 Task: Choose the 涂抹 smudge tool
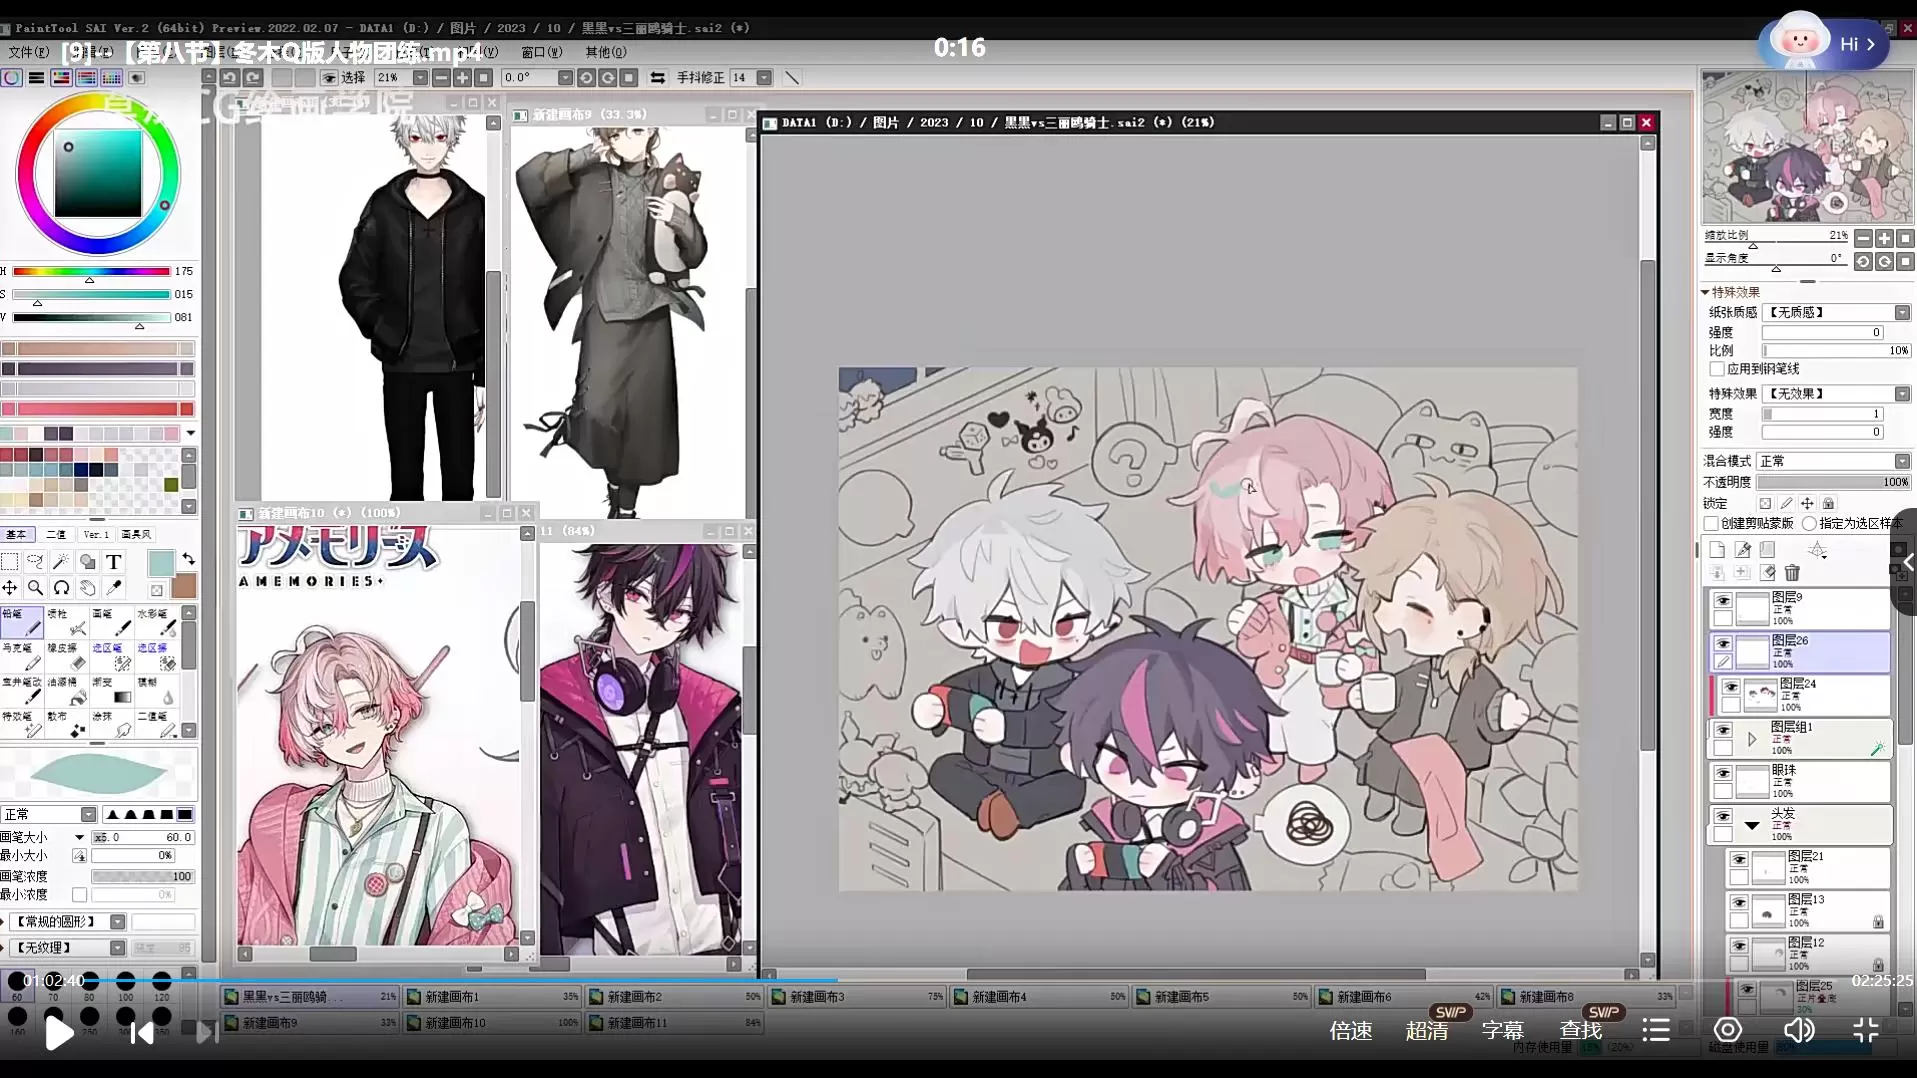pos(112,724)
